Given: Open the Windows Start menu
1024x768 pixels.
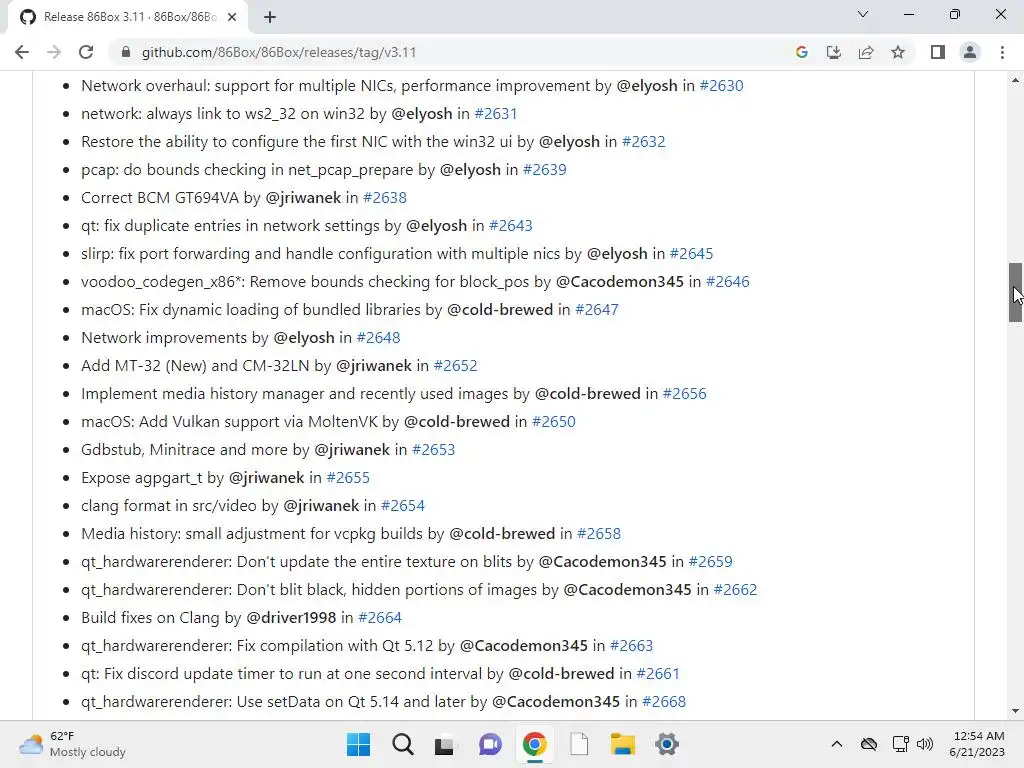Looking at the screenshot, I should tap(359, 744).
